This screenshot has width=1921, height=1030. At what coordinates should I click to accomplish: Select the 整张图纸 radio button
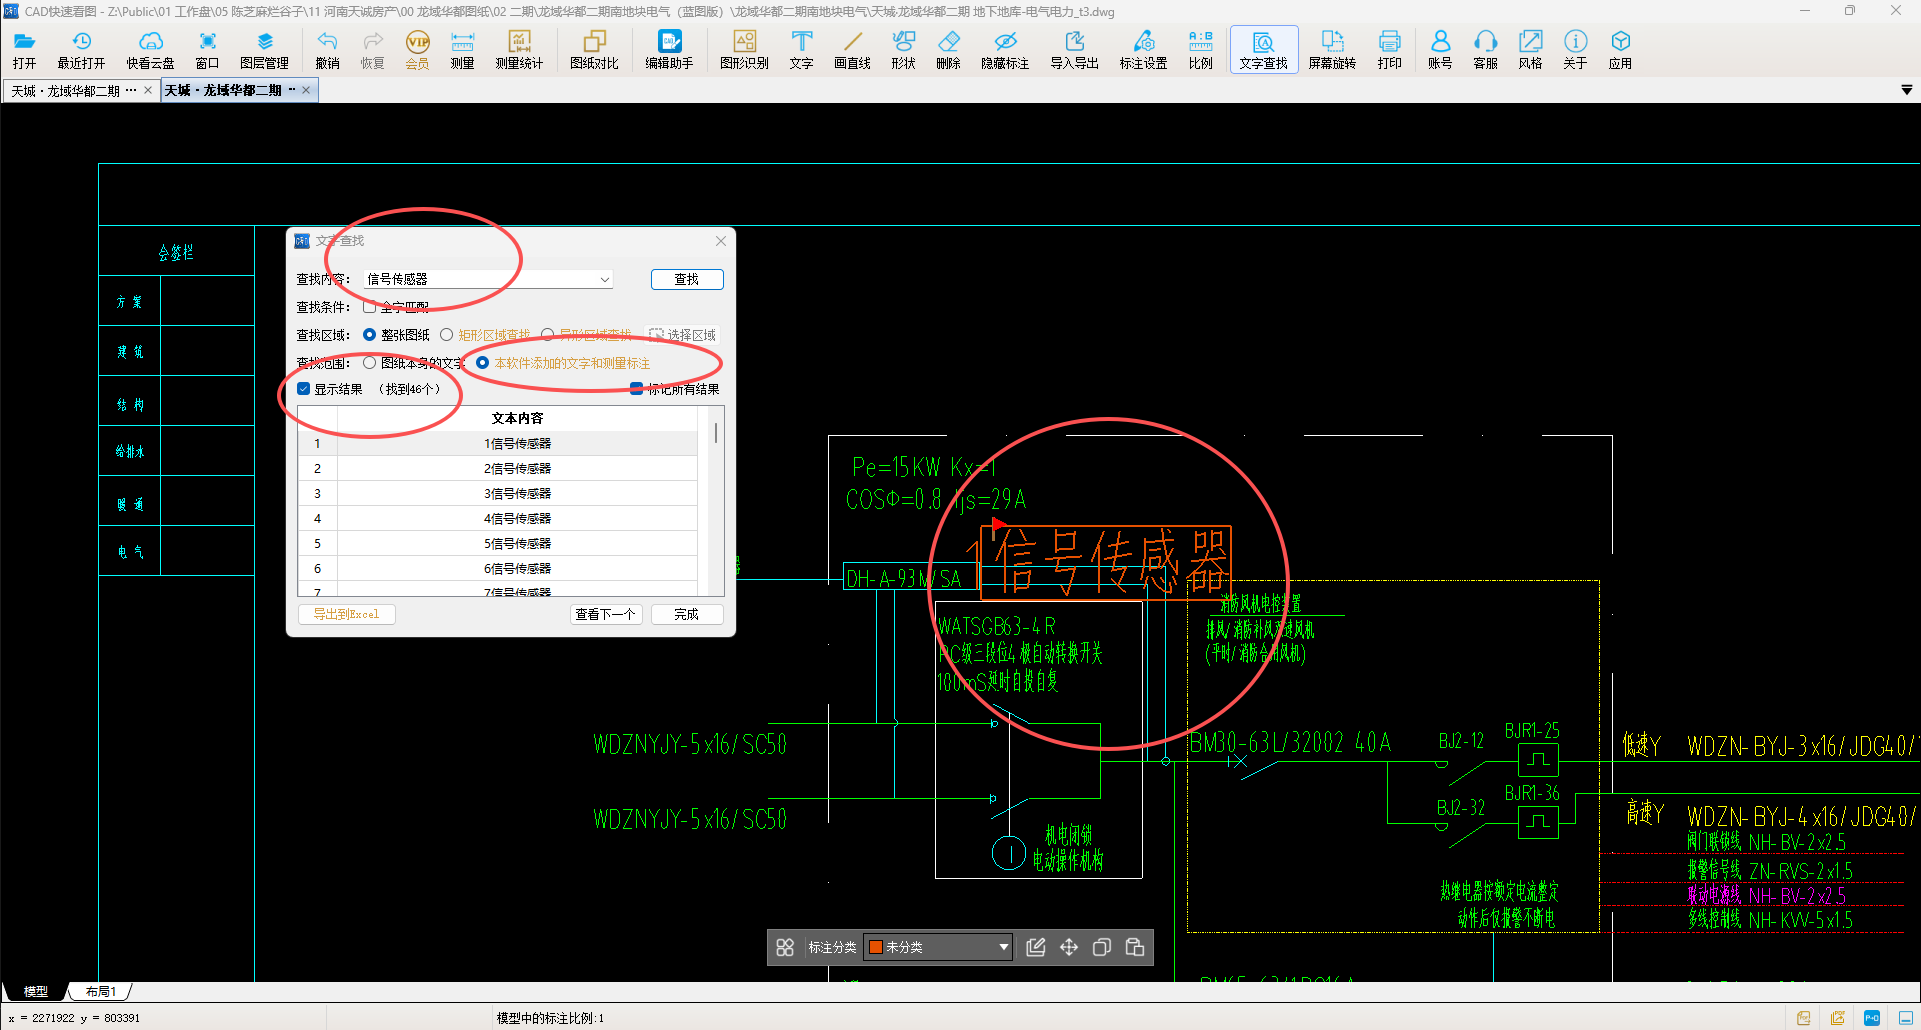370,335
